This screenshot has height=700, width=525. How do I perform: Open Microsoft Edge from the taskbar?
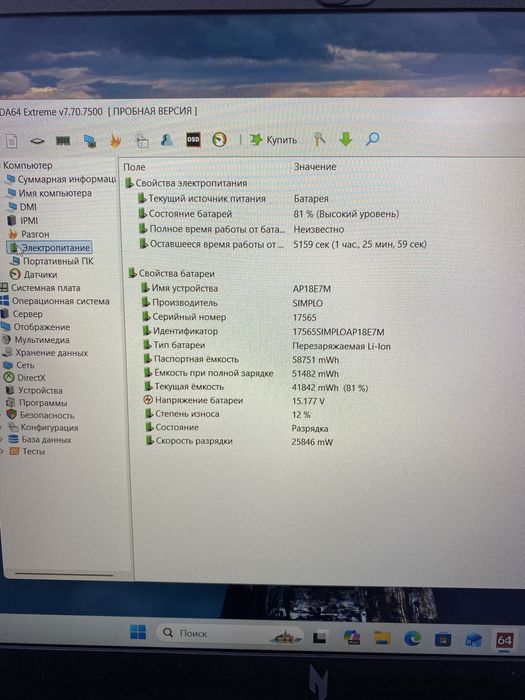click(x=412, y=639)
